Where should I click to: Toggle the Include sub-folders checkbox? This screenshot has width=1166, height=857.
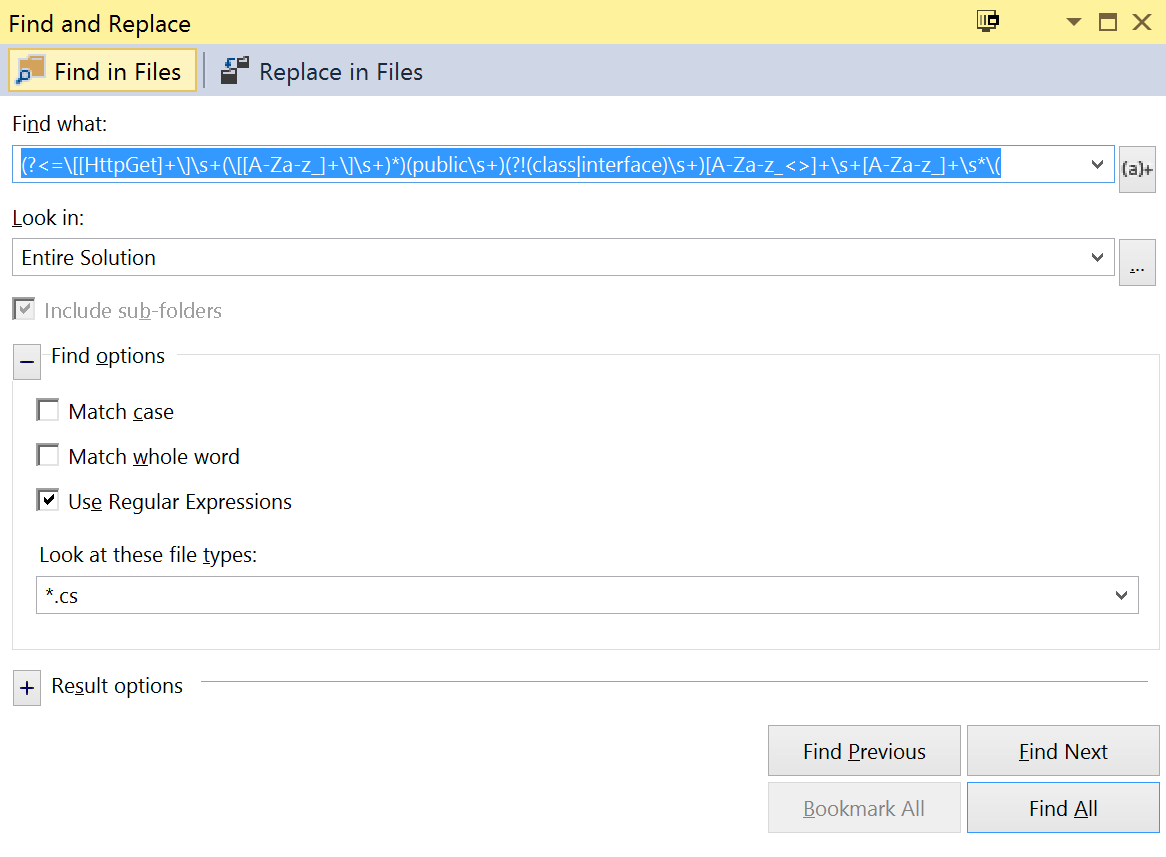pos(24,309)
